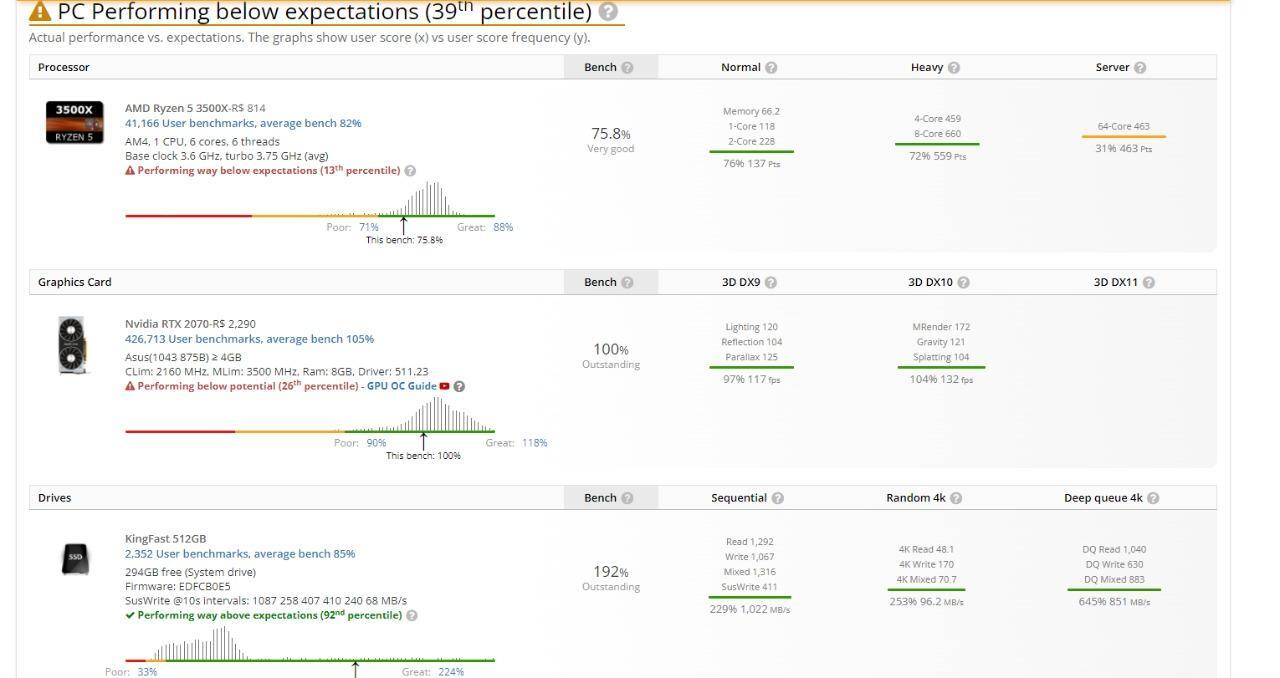Click the Graphics Card section header
Image resolution: width=1280 pixels, height=678 pixels.
75,283
